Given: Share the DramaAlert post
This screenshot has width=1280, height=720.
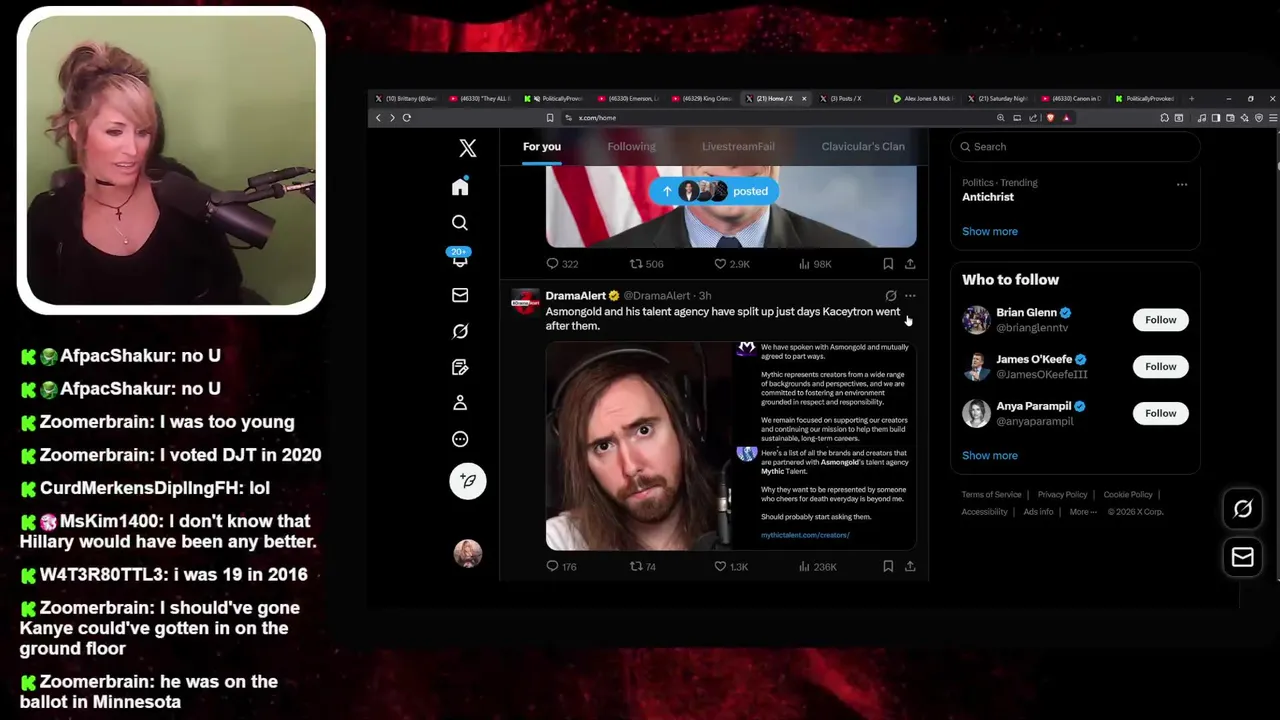Looking at the screenshot, I should point(910,566).
